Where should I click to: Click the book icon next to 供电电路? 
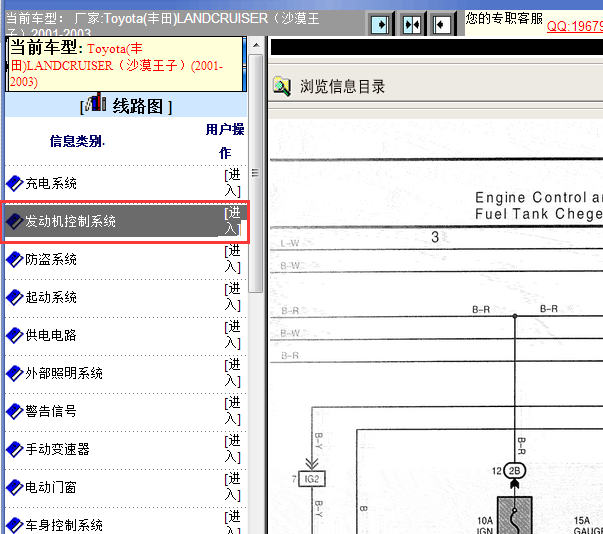pyautogui.click(x=15, y=335)
